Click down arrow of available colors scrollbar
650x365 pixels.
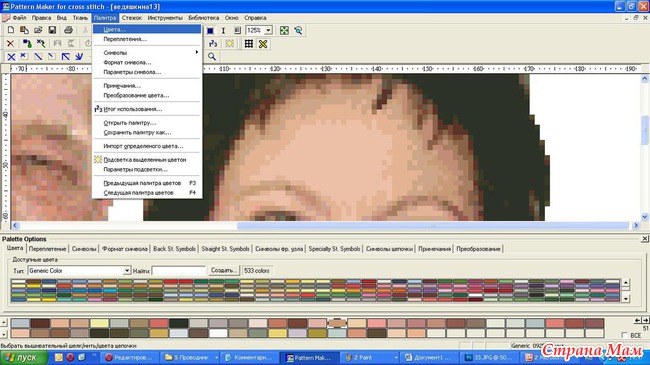click(626, 298)
